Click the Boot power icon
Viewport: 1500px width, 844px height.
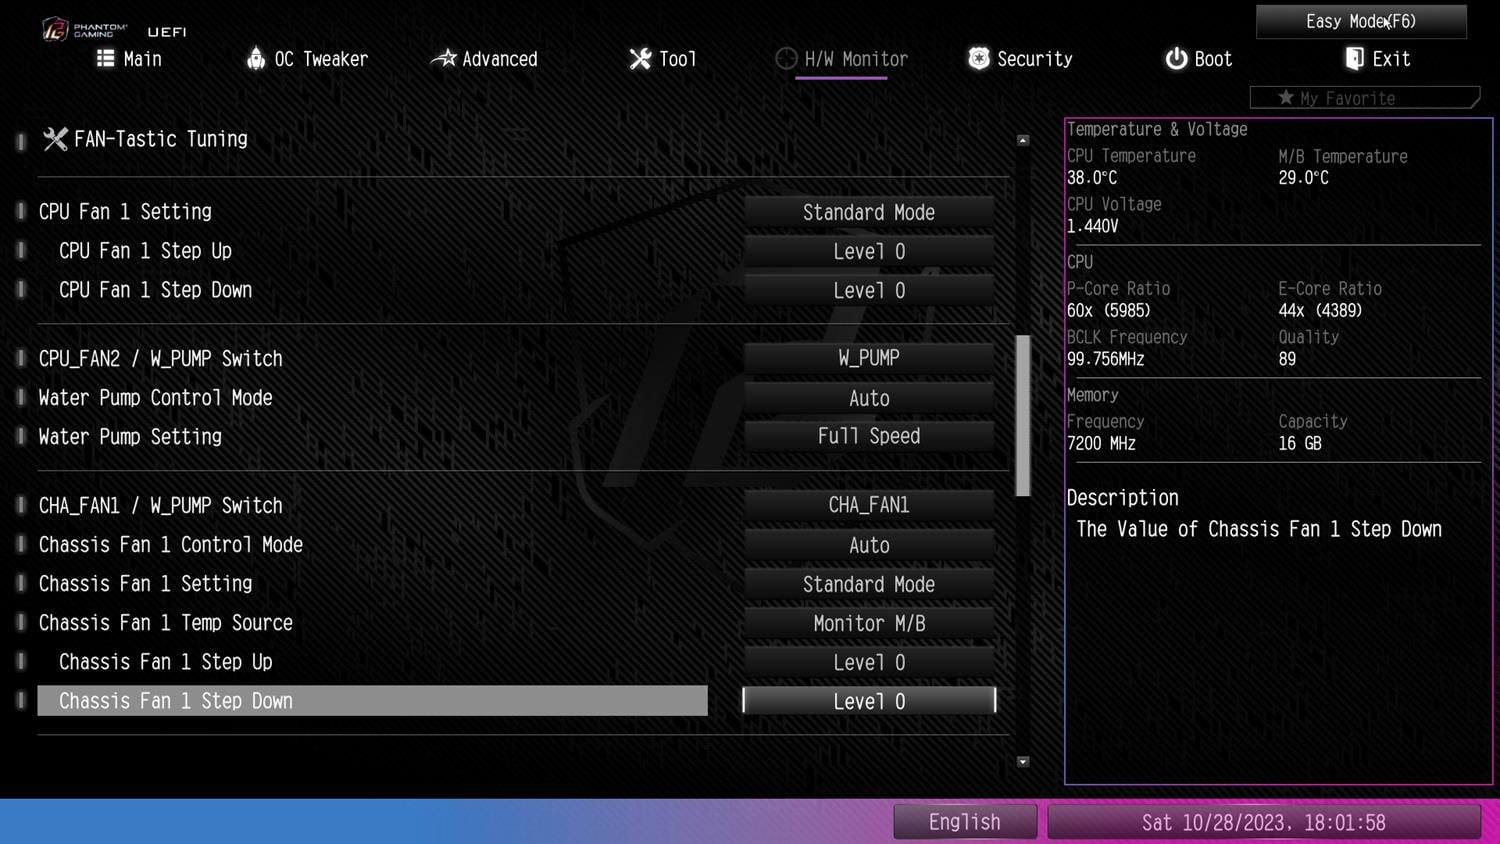1176,59
